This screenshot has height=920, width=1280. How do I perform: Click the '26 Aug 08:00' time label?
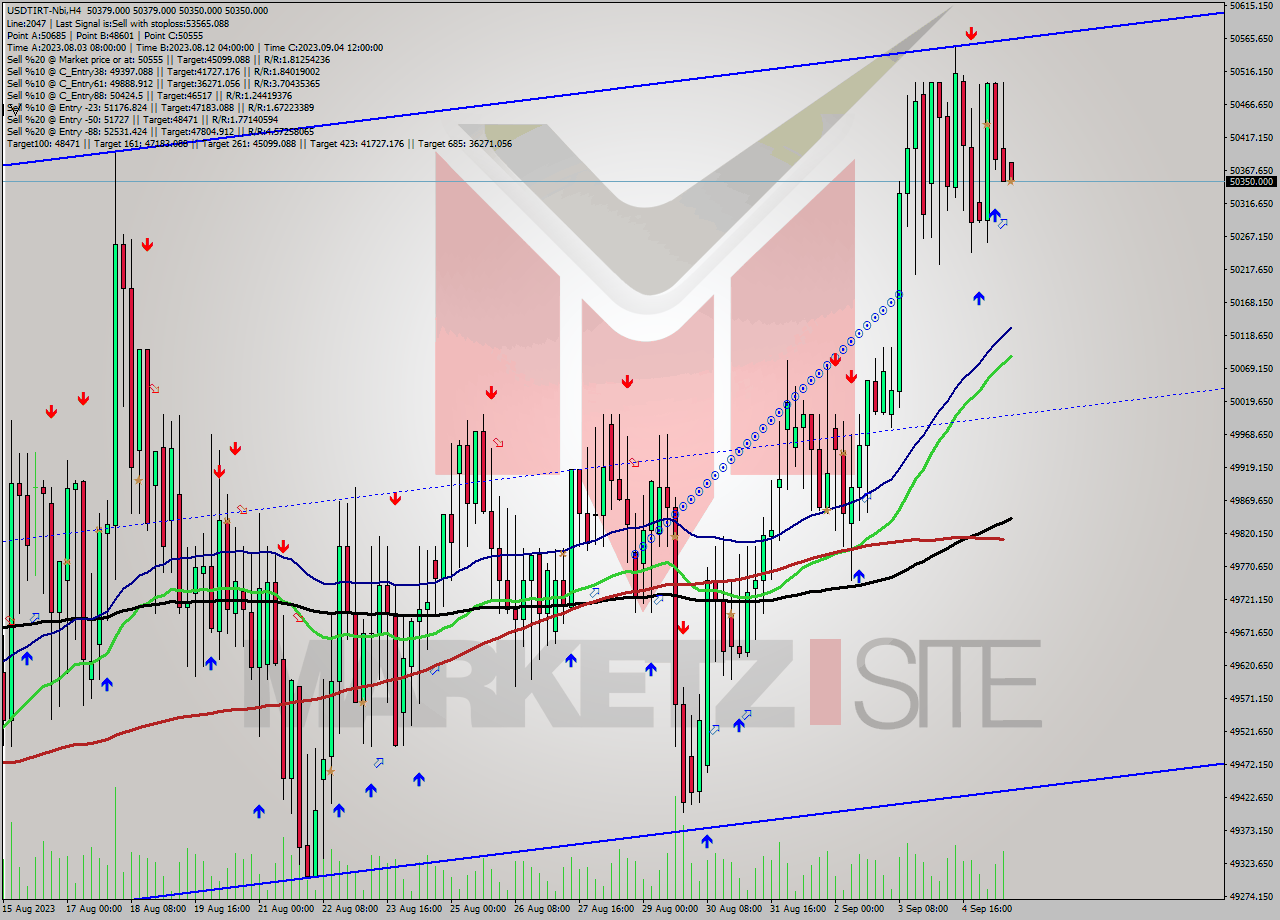[x=542, y=910]
